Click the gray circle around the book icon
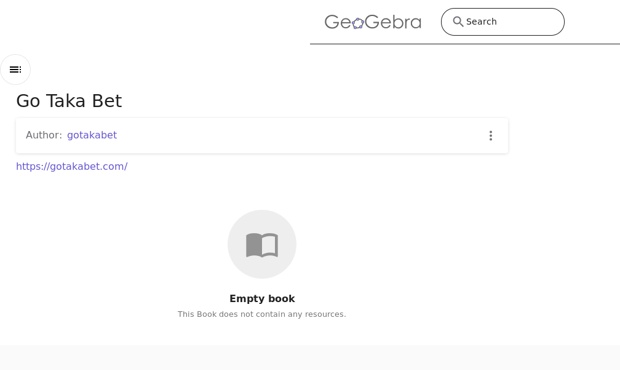The width and height of the screenshot is (620, 370). [262, 244]
